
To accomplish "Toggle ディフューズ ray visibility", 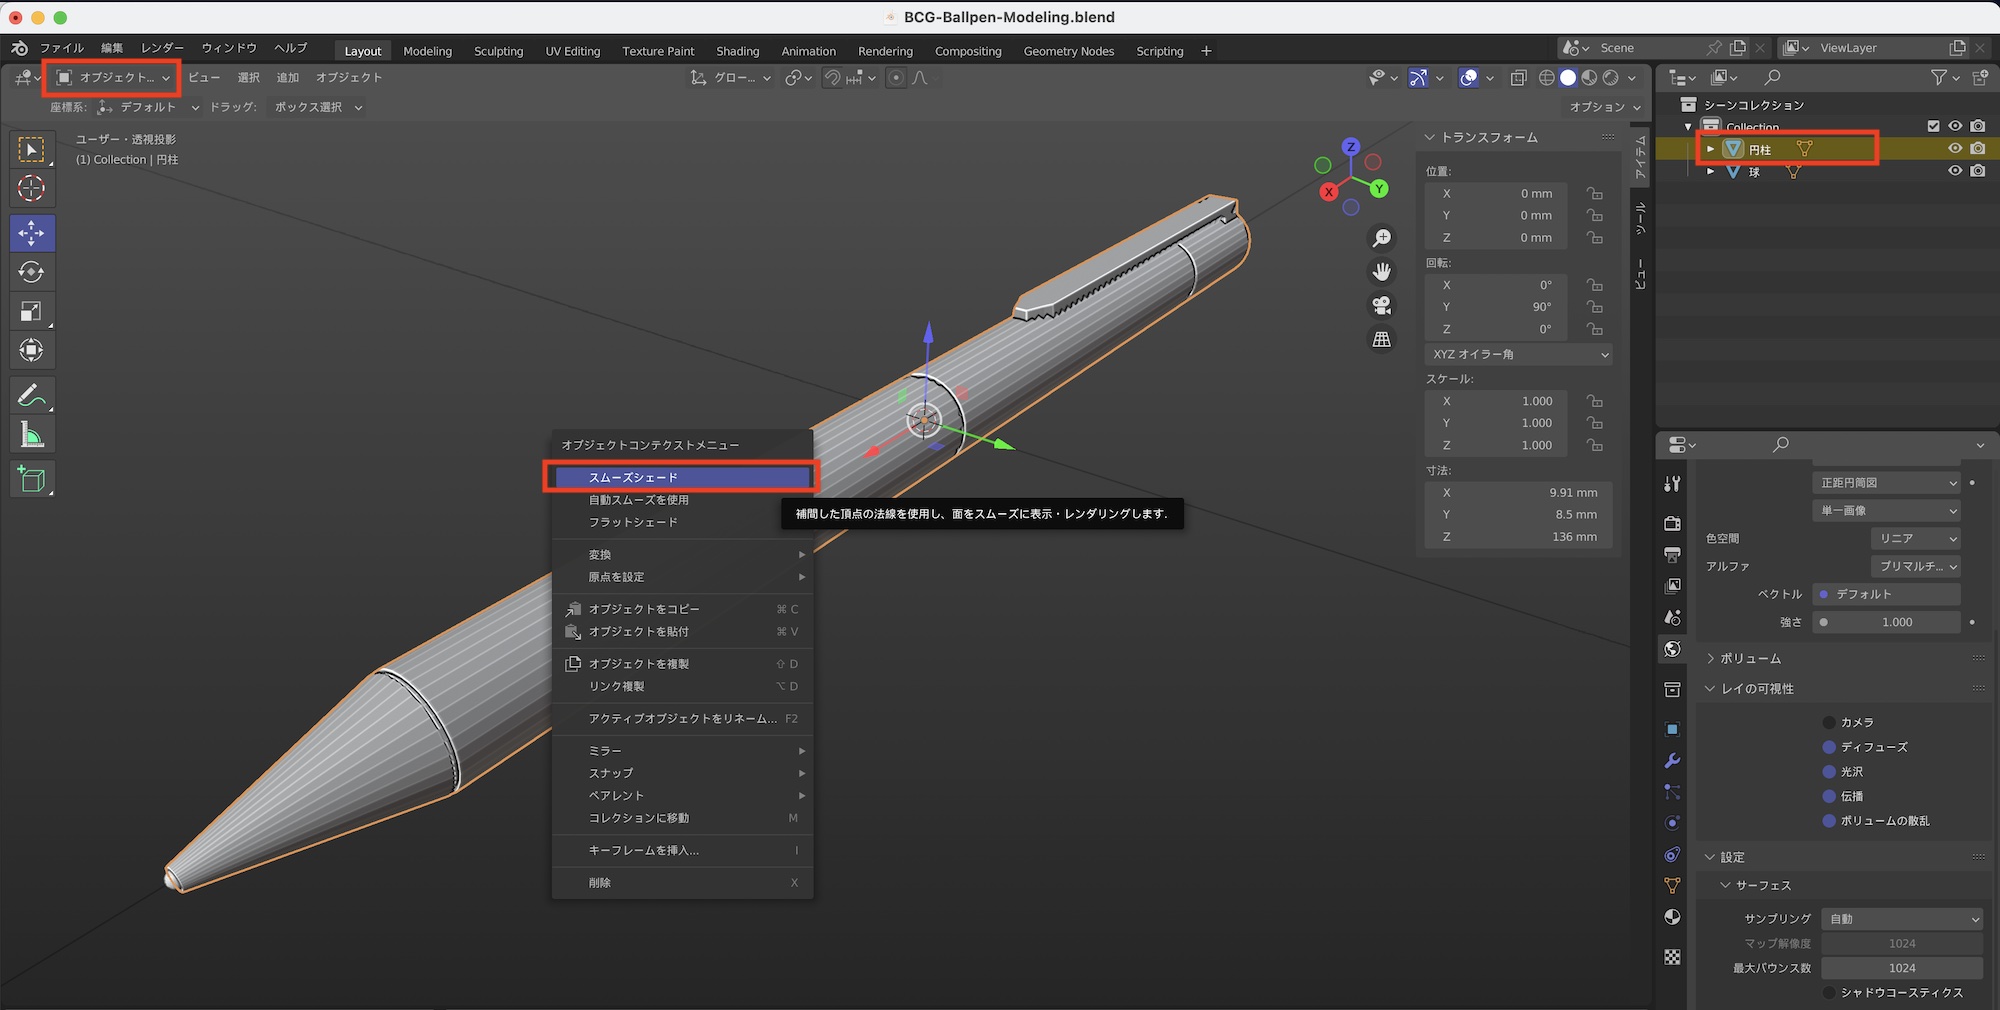I will [x=1828, y=747].
